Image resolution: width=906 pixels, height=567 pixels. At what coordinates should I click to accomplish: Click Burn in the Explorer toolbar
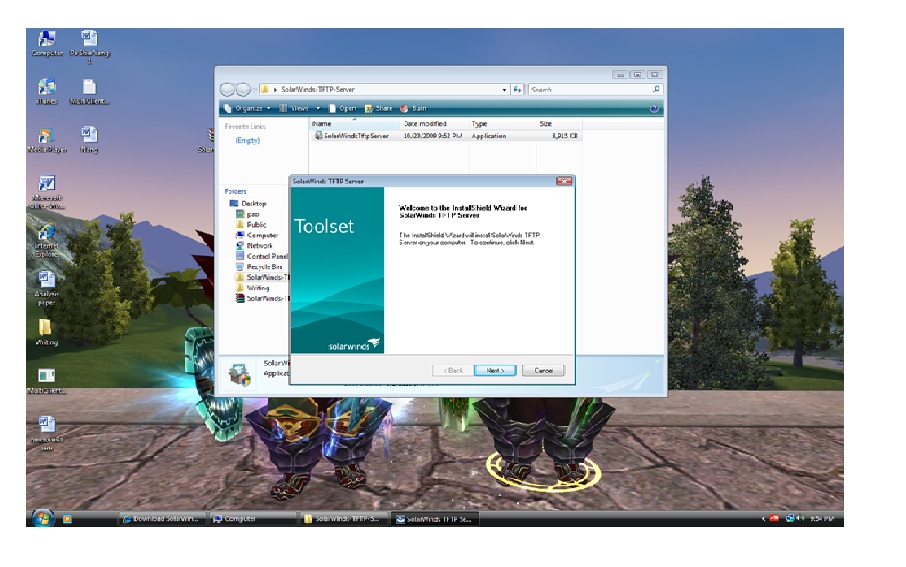click(x=414, y=109)
